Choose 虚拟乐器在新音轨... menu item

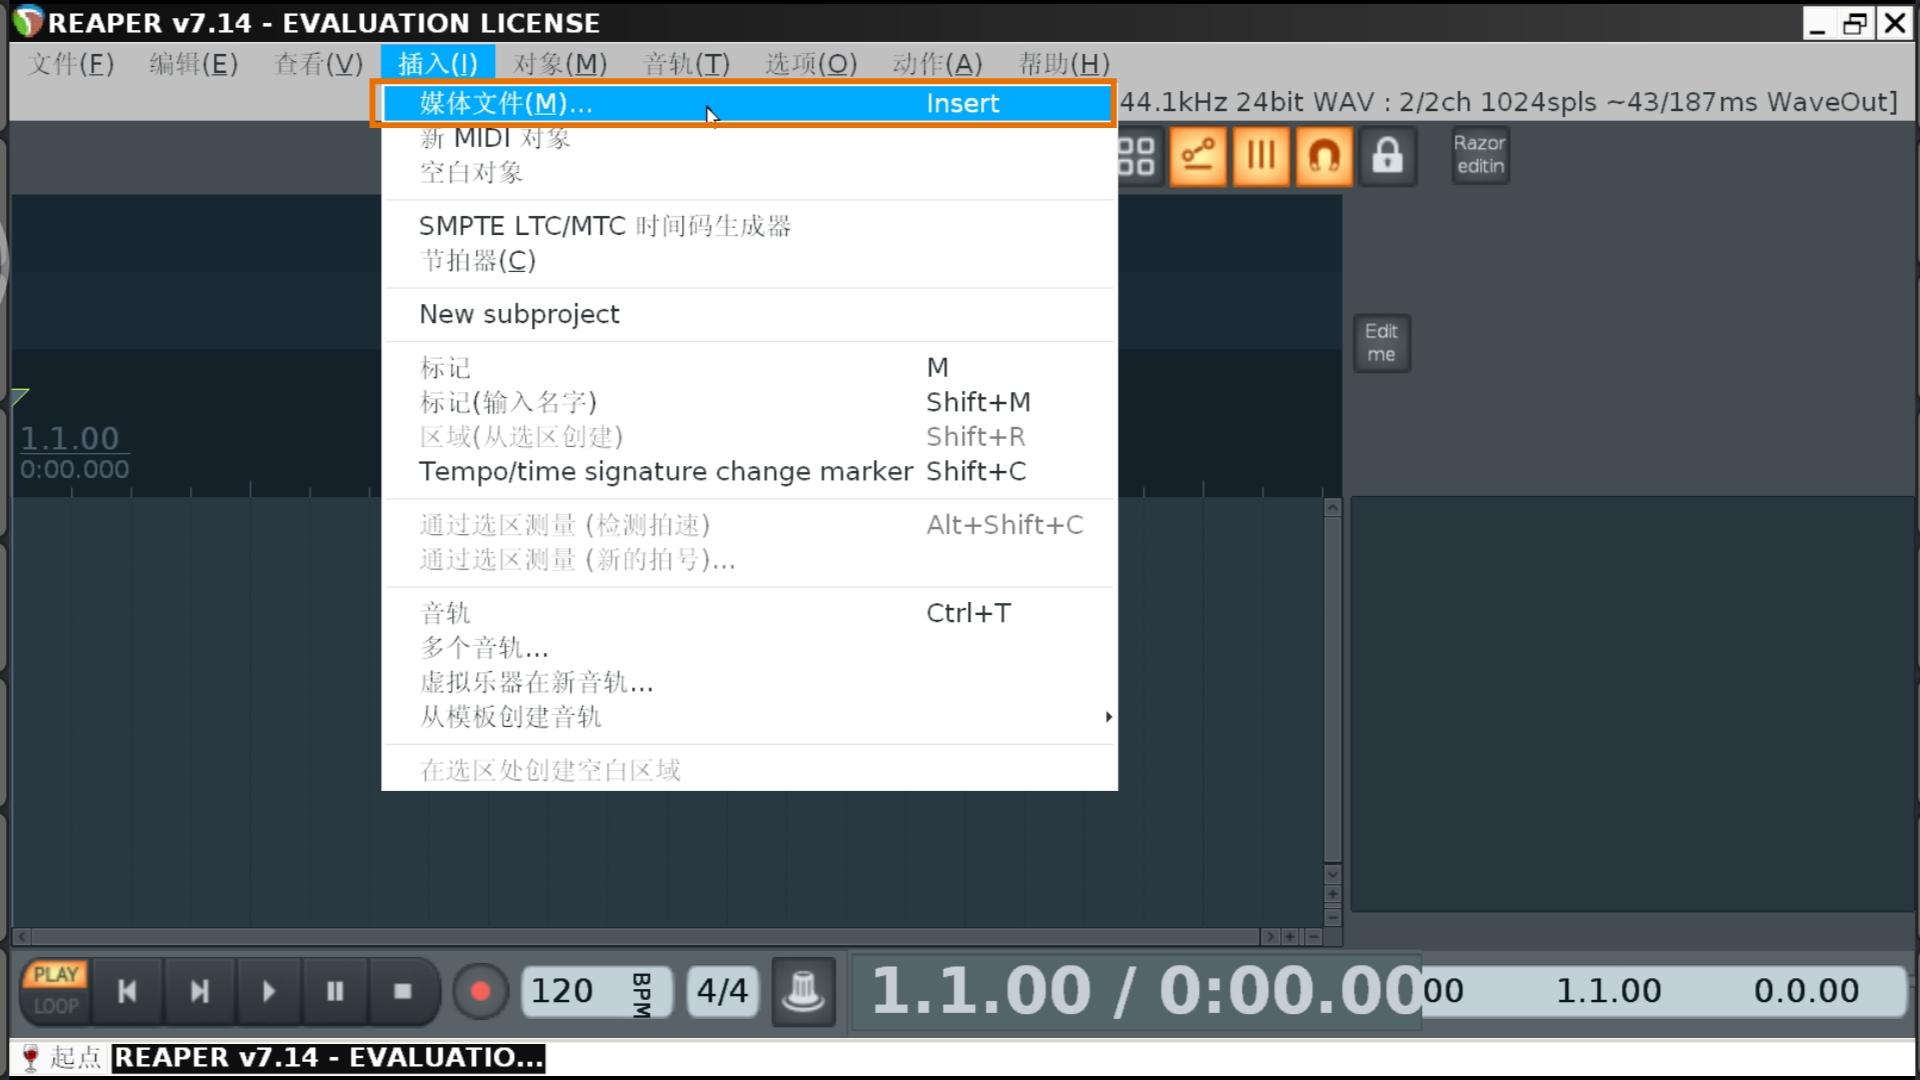tap(749, 683)
